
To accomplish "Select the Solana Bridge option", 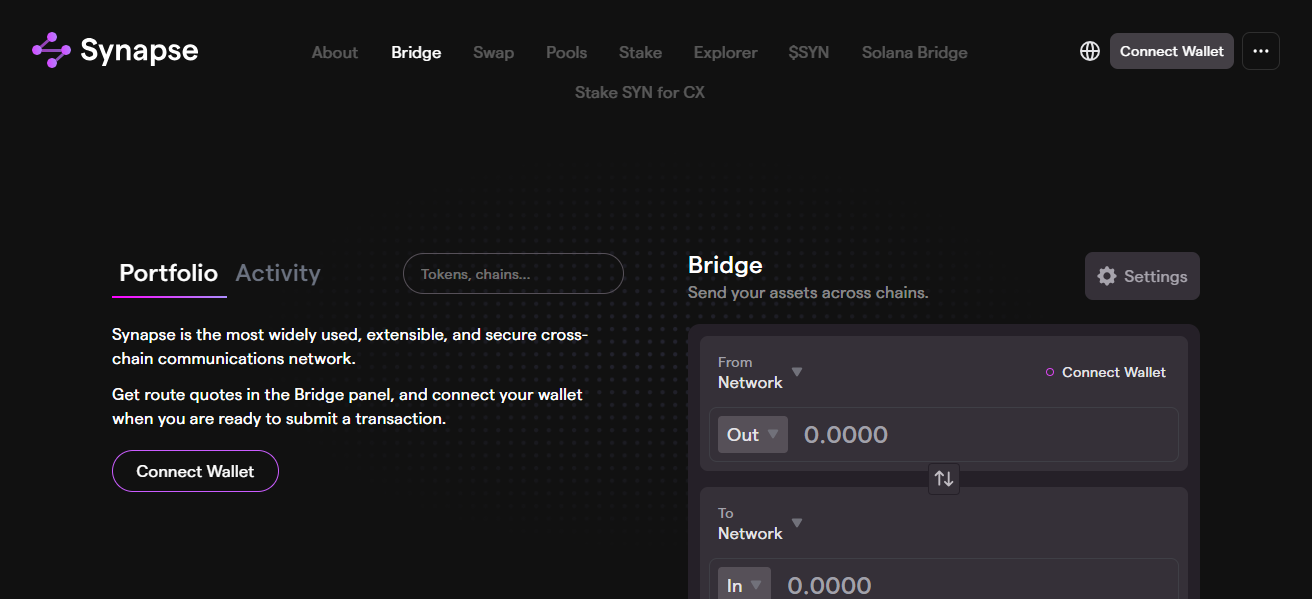I will tap(914, 52).
